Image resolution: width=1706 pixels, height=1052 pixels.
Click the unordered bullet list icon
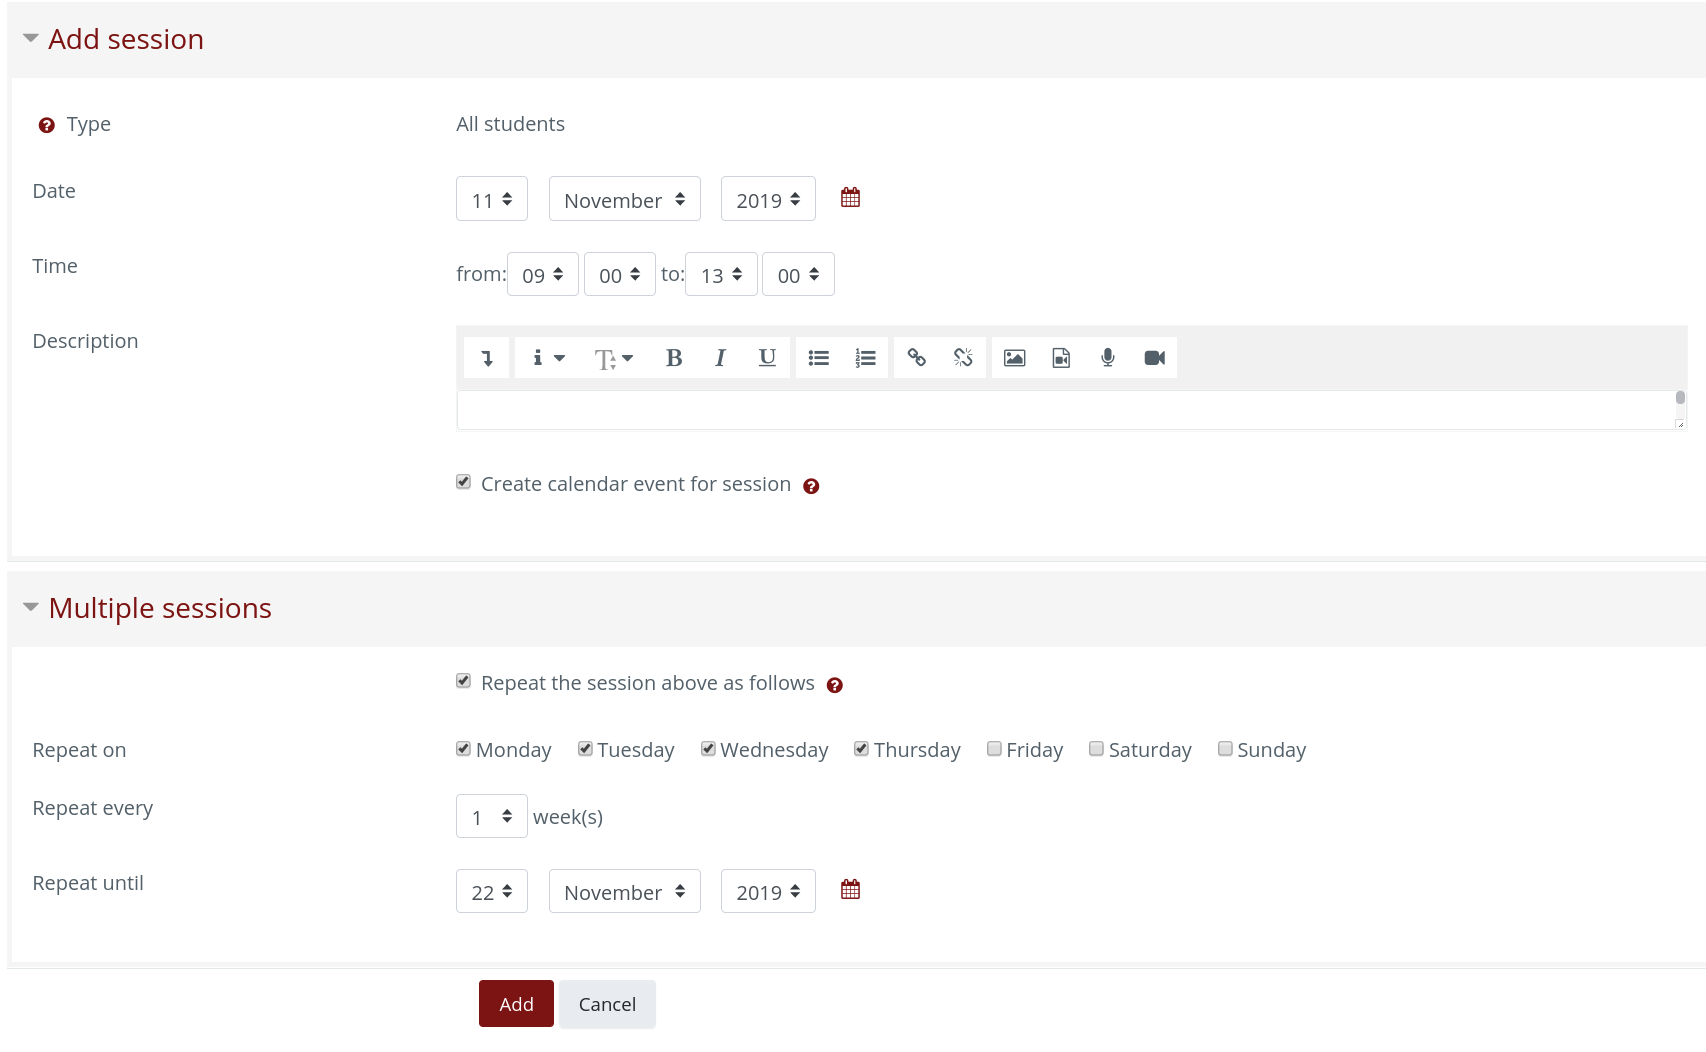[x=818, y=358]
